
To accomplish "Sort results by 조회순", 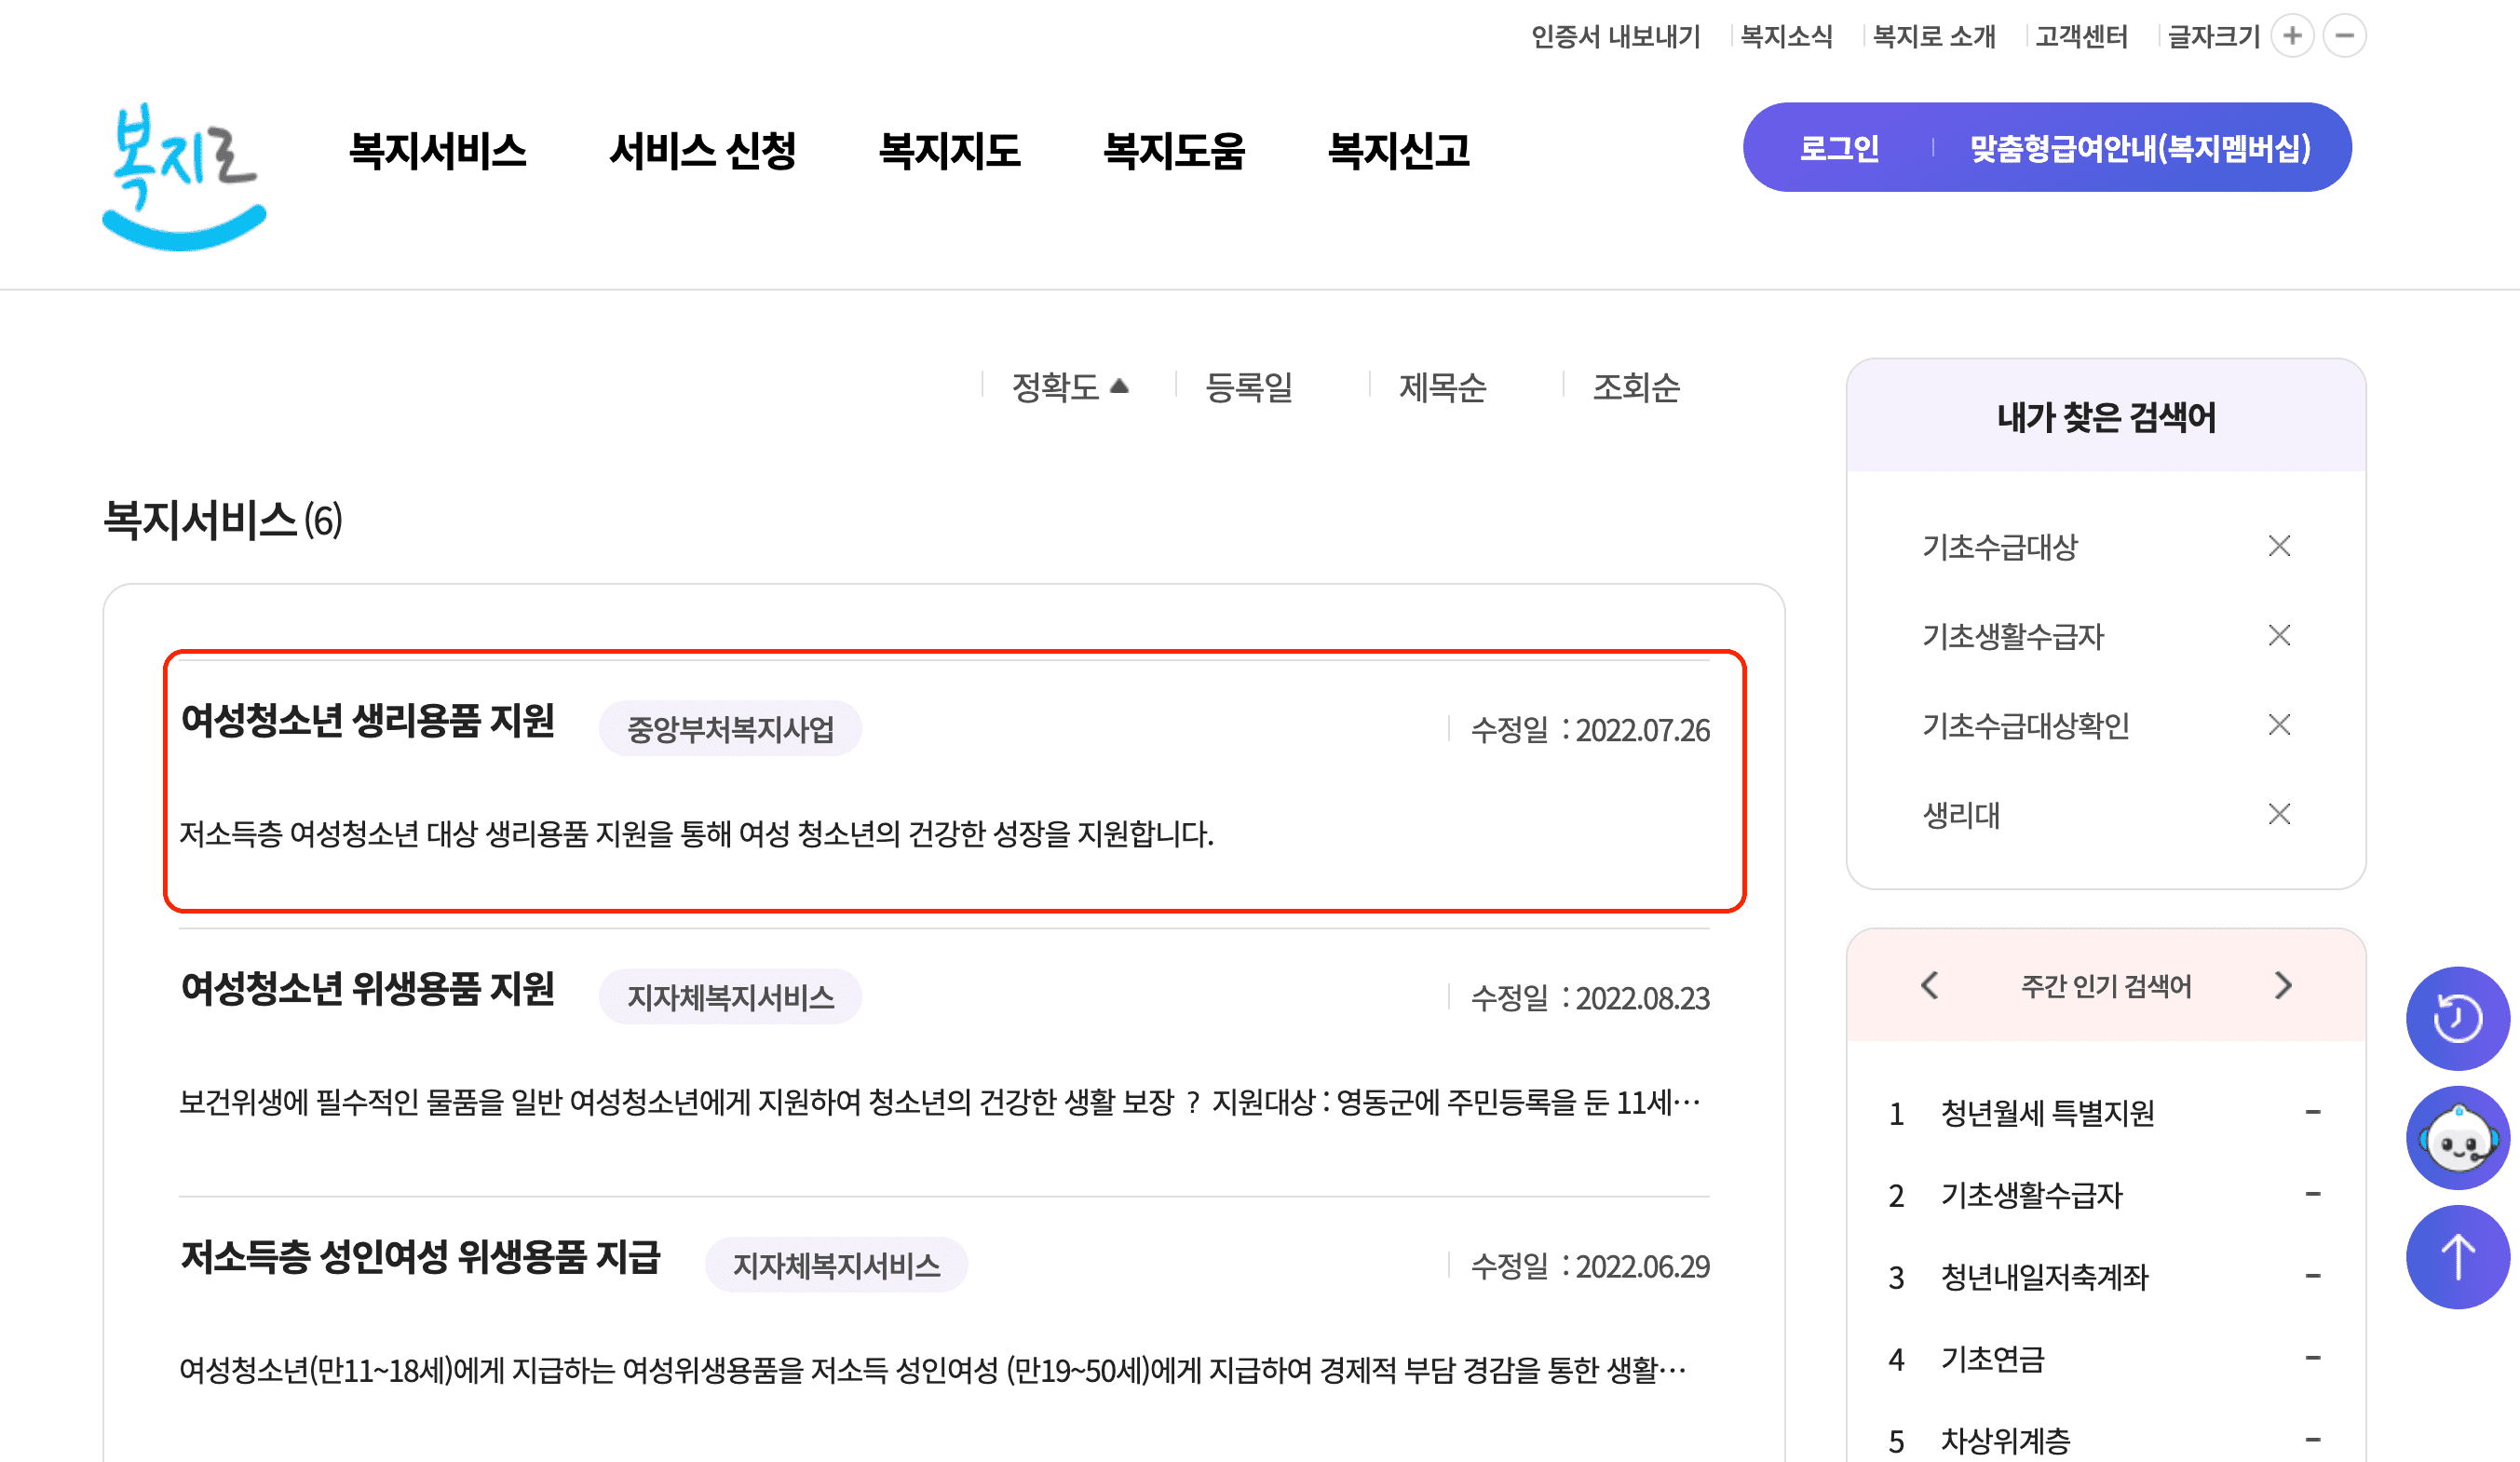I will click(1636, 387).
